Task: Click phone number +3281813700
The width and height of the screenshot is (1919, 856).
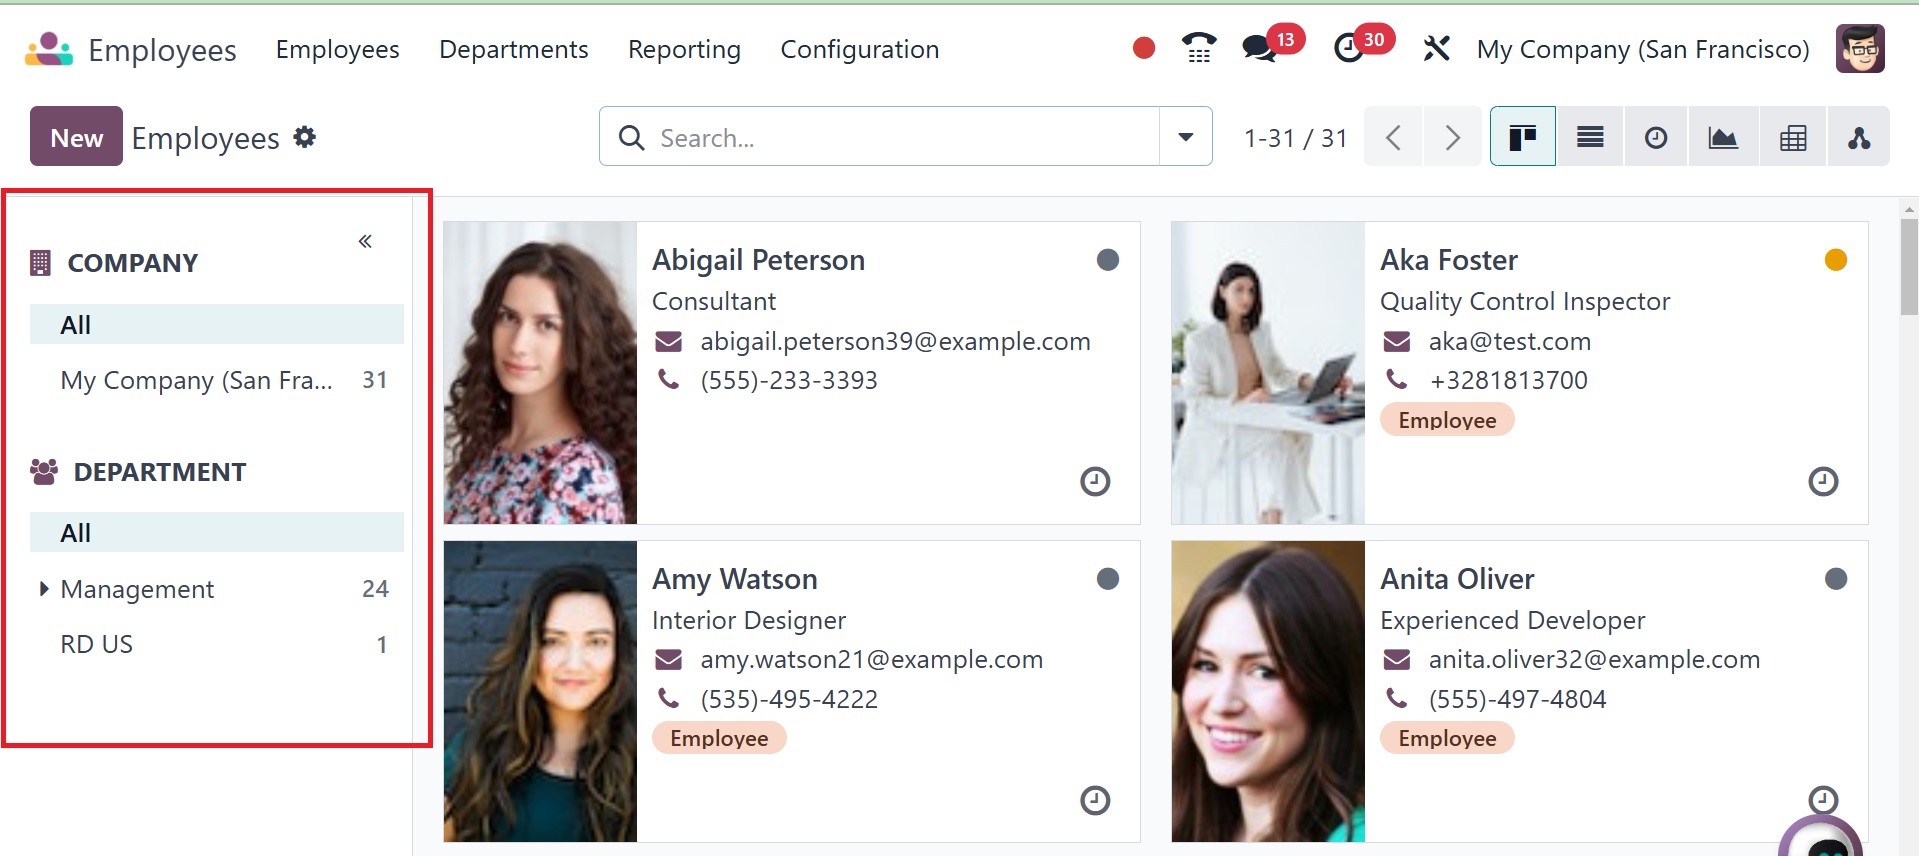Action: pos(1508,381)
